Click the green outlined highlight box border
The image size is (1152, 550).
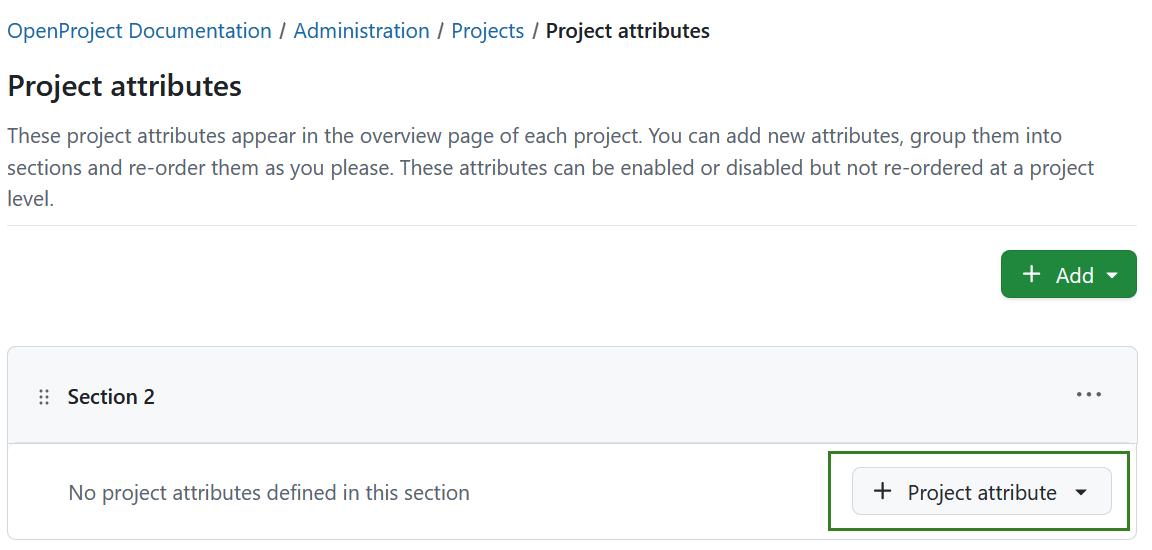point(978,453)
